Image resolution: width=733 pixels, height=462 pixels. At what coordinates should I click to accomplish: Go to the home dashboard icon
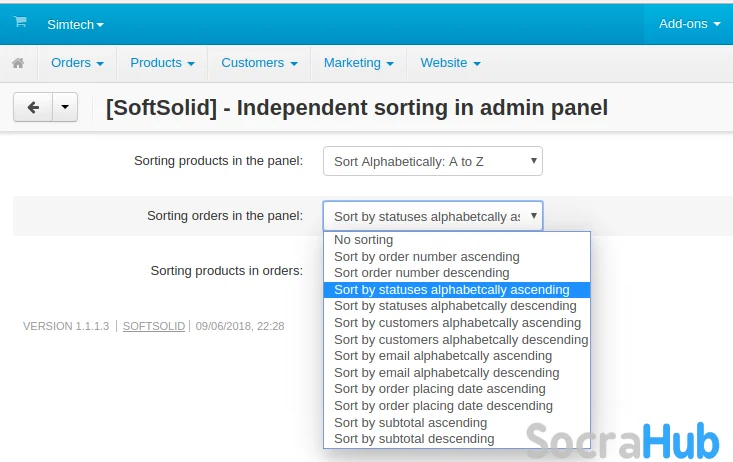click(x=18, y=63)
